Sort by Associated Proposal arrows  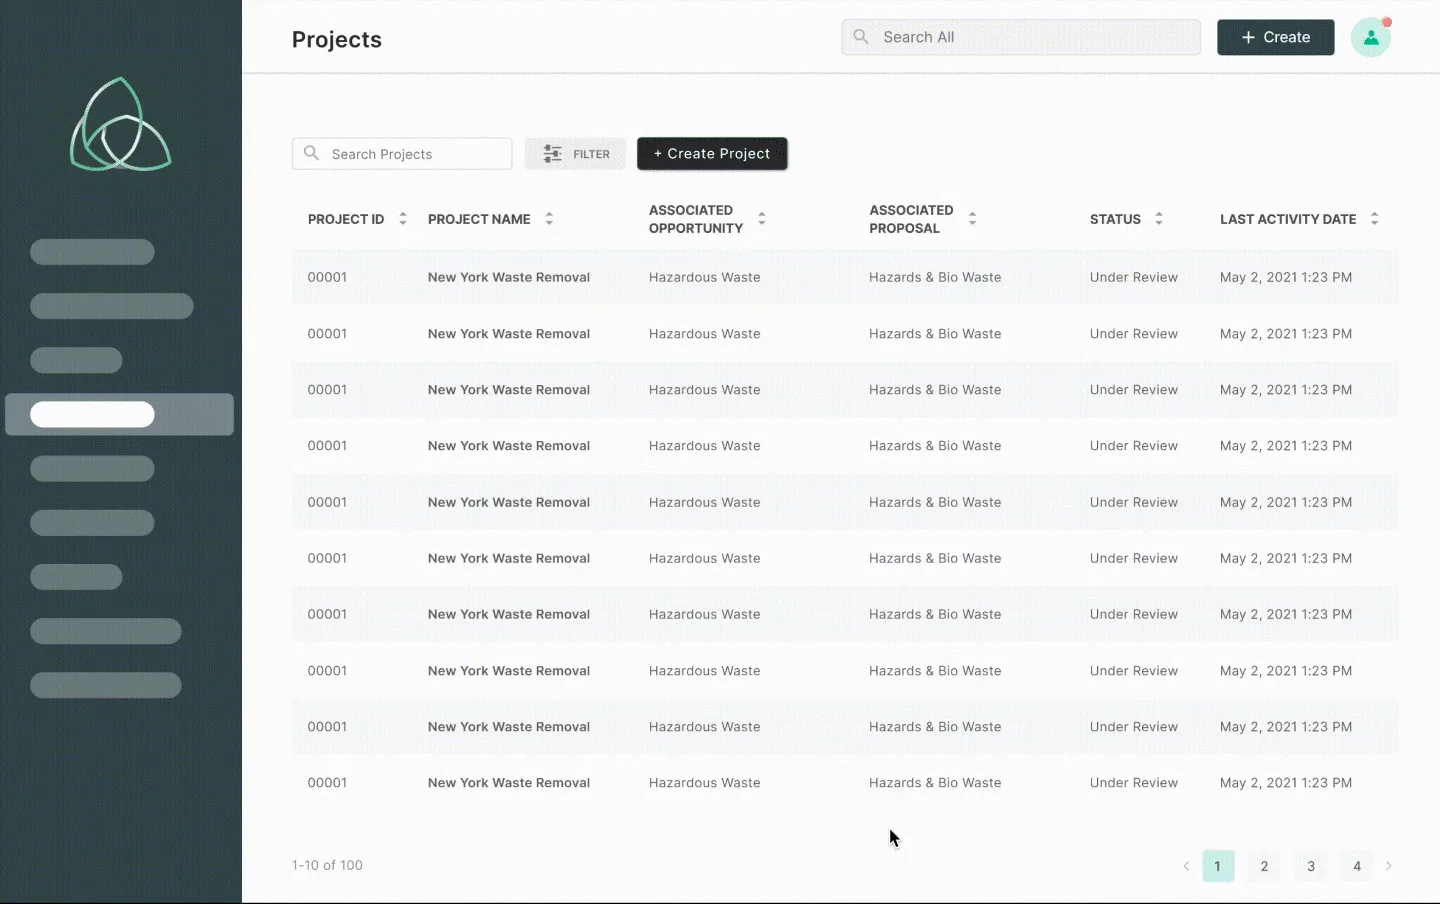click(972, 218)
